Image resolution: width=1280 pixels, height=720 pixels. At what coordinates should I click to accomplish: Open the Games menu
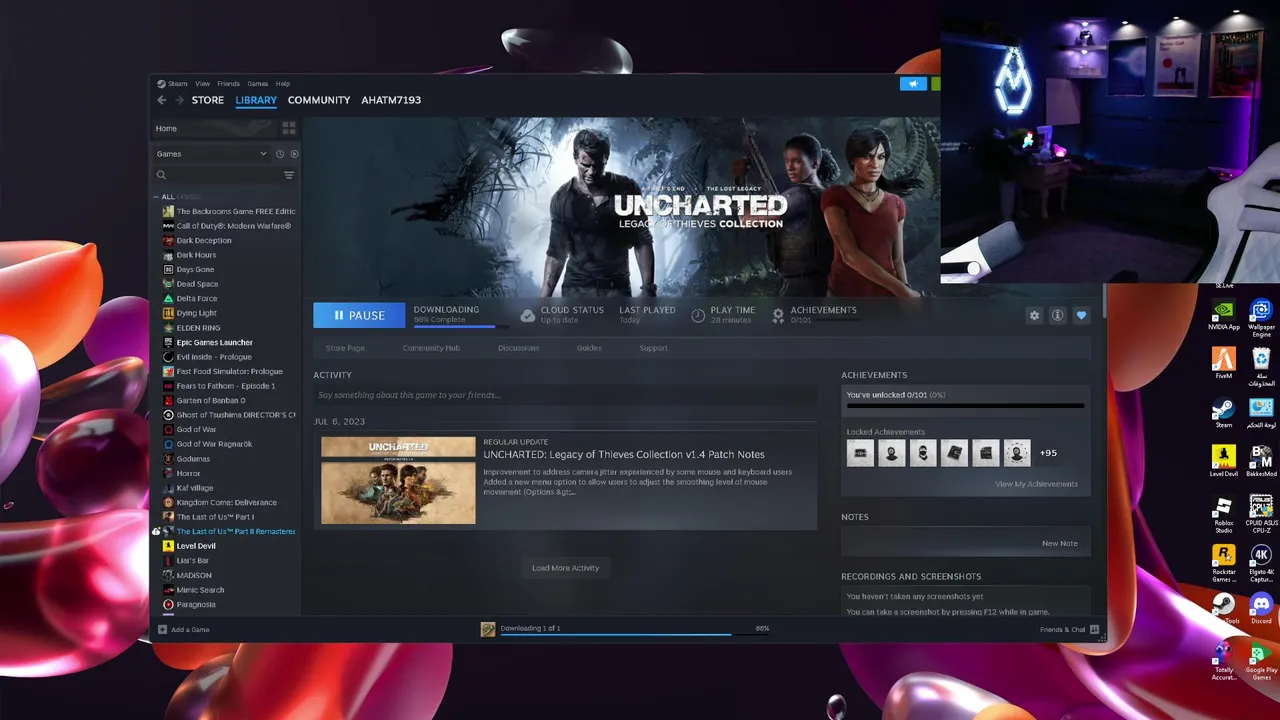pyautogui.click(x=257, y=84)
